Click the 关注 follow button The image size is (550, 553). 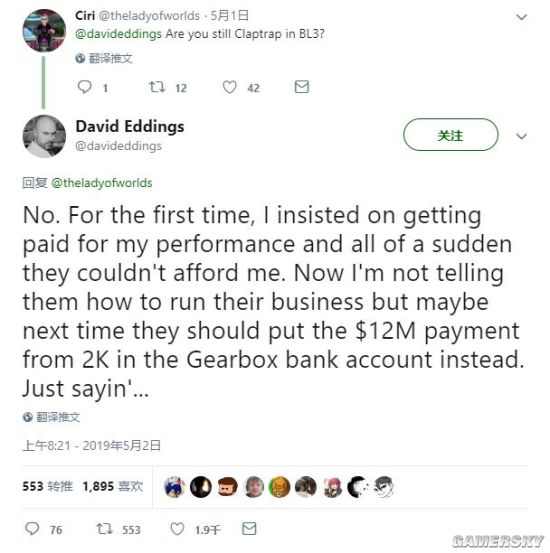(451, 135)
